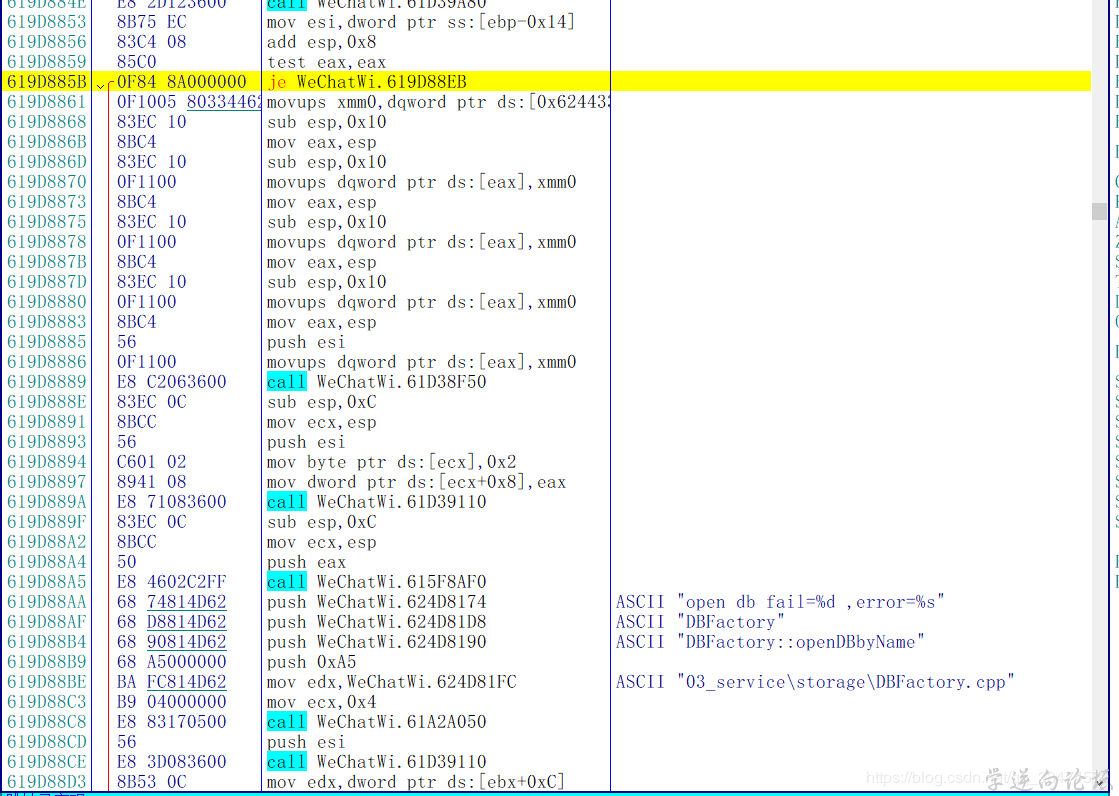Screen dimensions: 1119x796
Task: Click the call WeChatWi.61D38F50 instruction
Action: click(x=376, y=382)
